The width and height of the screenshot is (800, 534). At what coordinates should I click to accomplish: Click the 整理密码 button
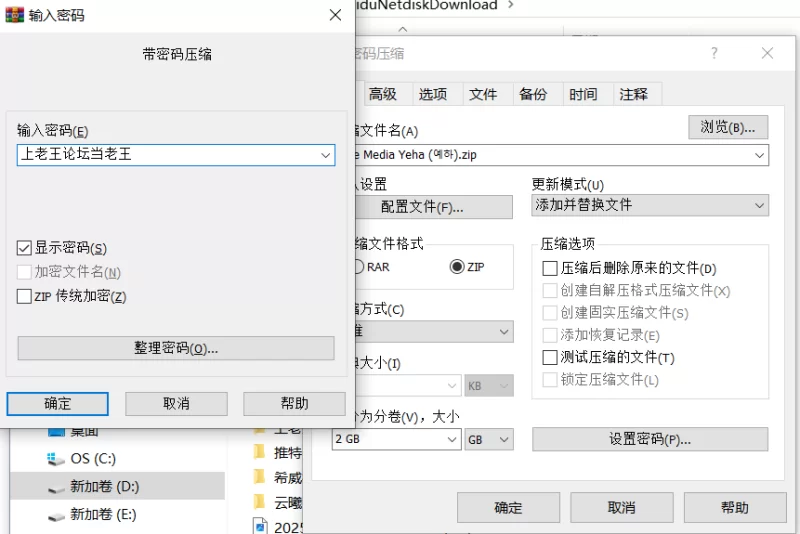(176, 348)
